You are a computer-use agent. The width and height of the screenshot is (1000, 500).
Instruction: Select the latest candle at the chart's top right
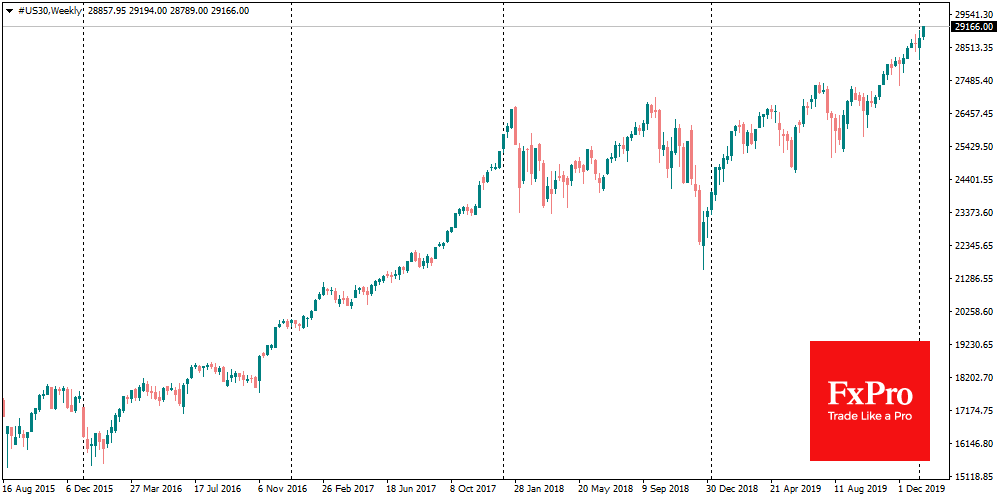tap(923, 33)
